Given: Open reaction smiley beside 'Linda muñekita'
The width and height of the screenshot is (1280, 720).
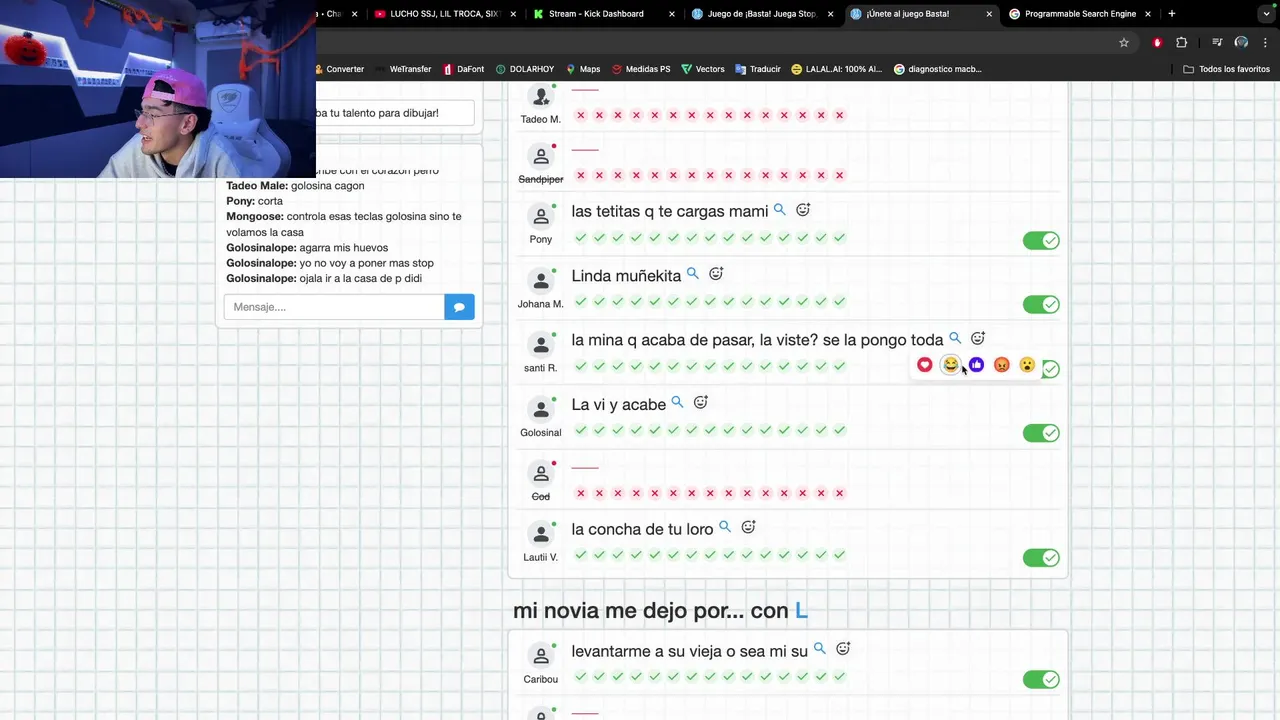Looking at the screenshot, I should coord(716,274).
